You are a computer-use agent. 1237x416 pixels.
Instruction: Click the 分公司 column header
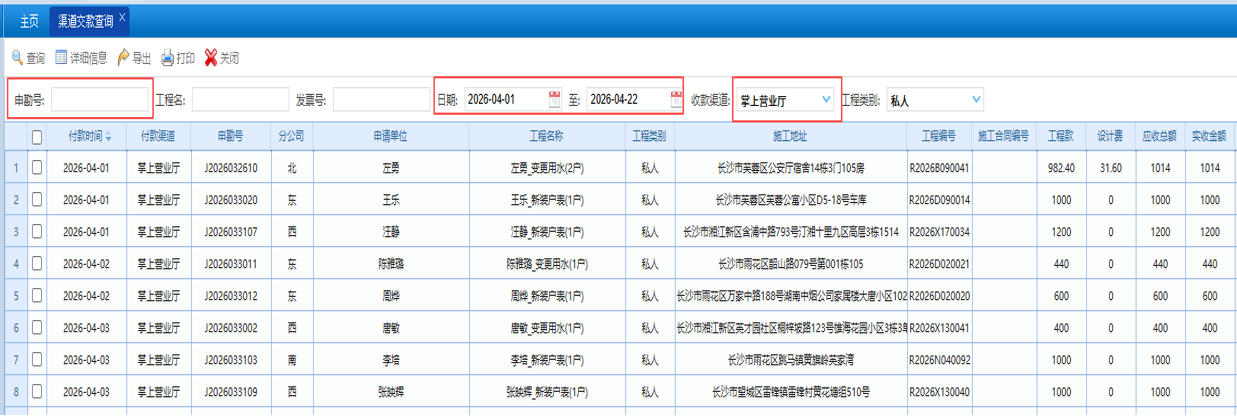click(x=291, y=136)
